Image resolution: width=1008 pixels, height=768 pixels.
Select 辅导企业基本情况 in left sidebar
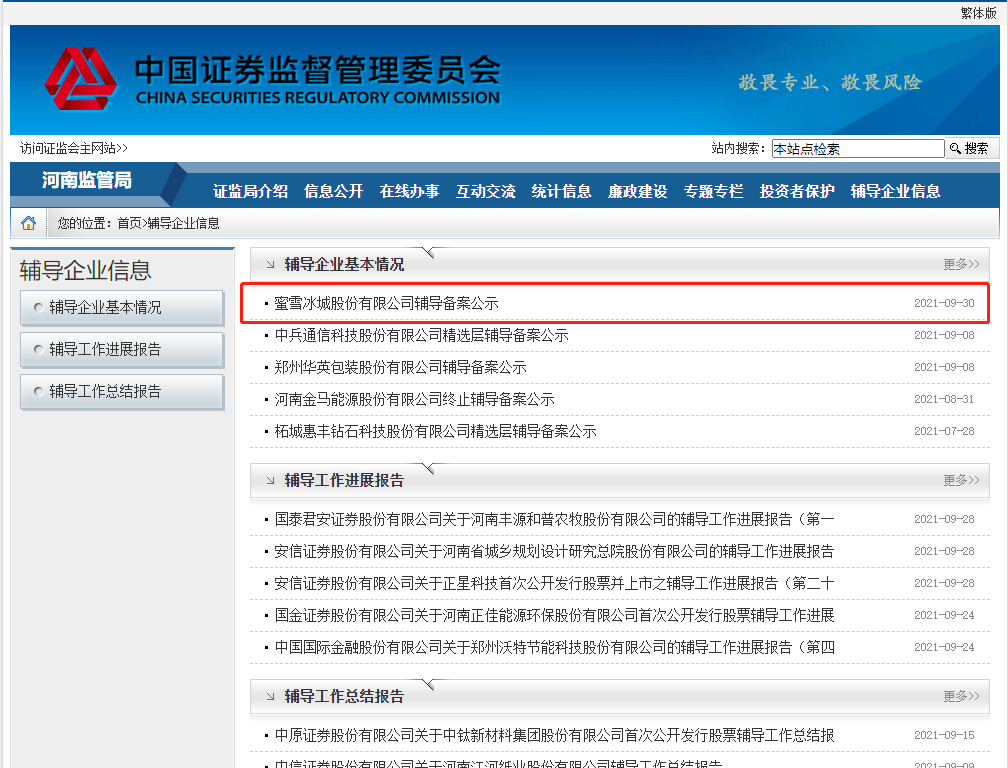pyautogui.click(x=122, y=307)
